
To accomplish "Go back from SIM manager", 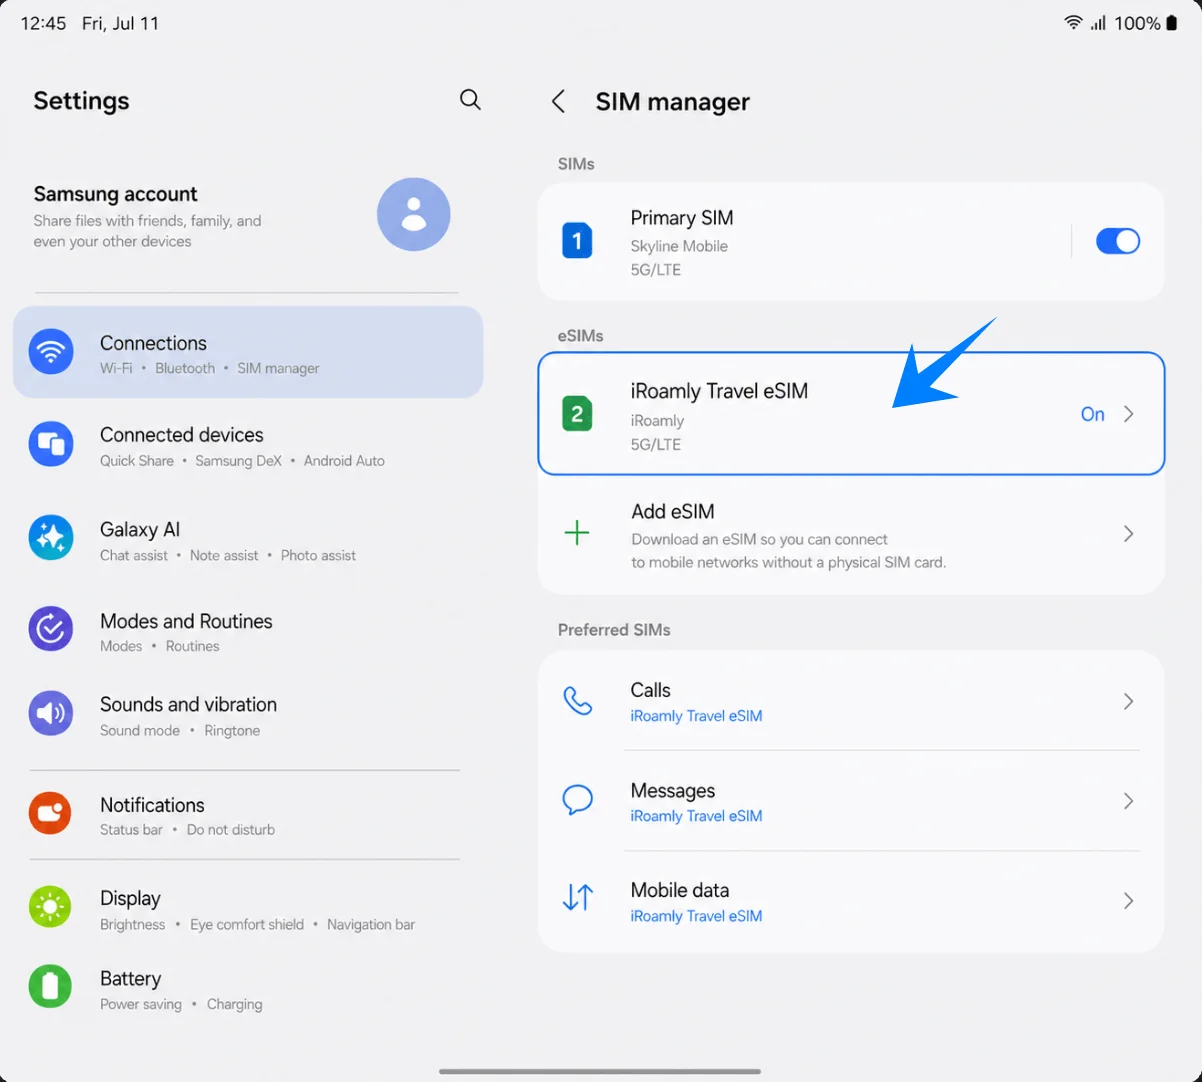I will coord(558,101).
